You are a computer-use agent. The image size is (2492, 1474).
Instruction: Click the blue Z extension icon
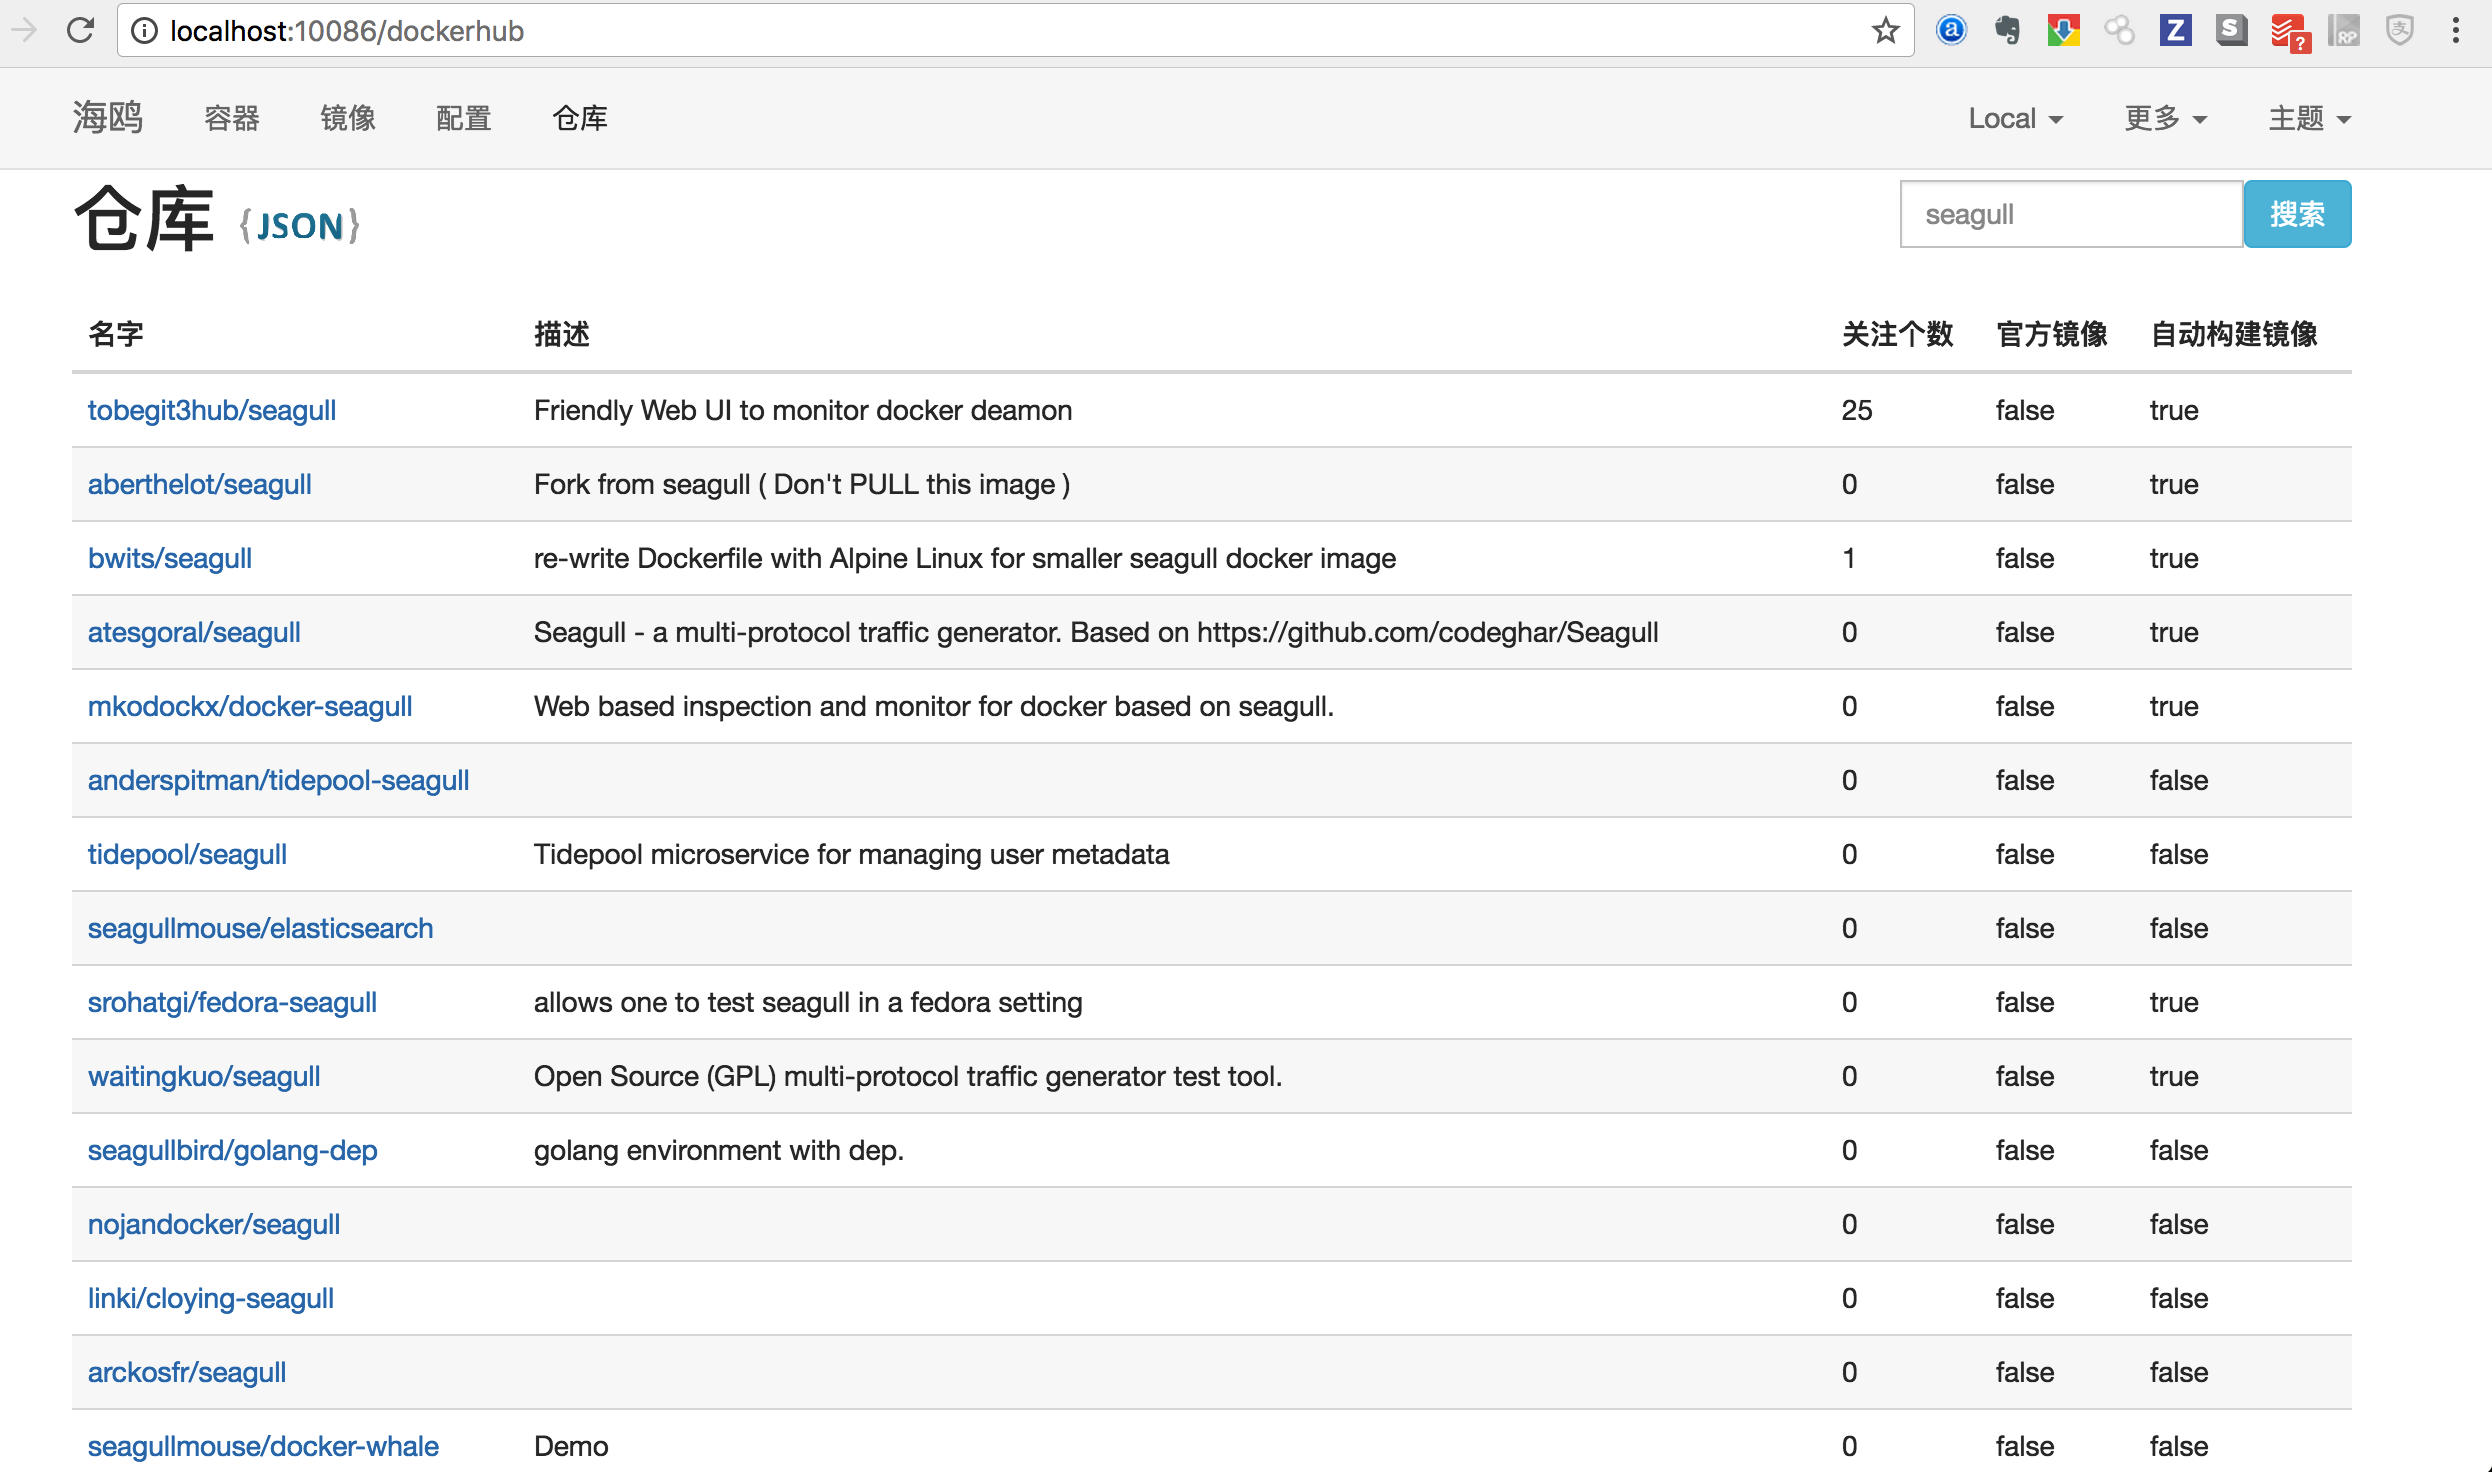click(x=2175, y=31)
